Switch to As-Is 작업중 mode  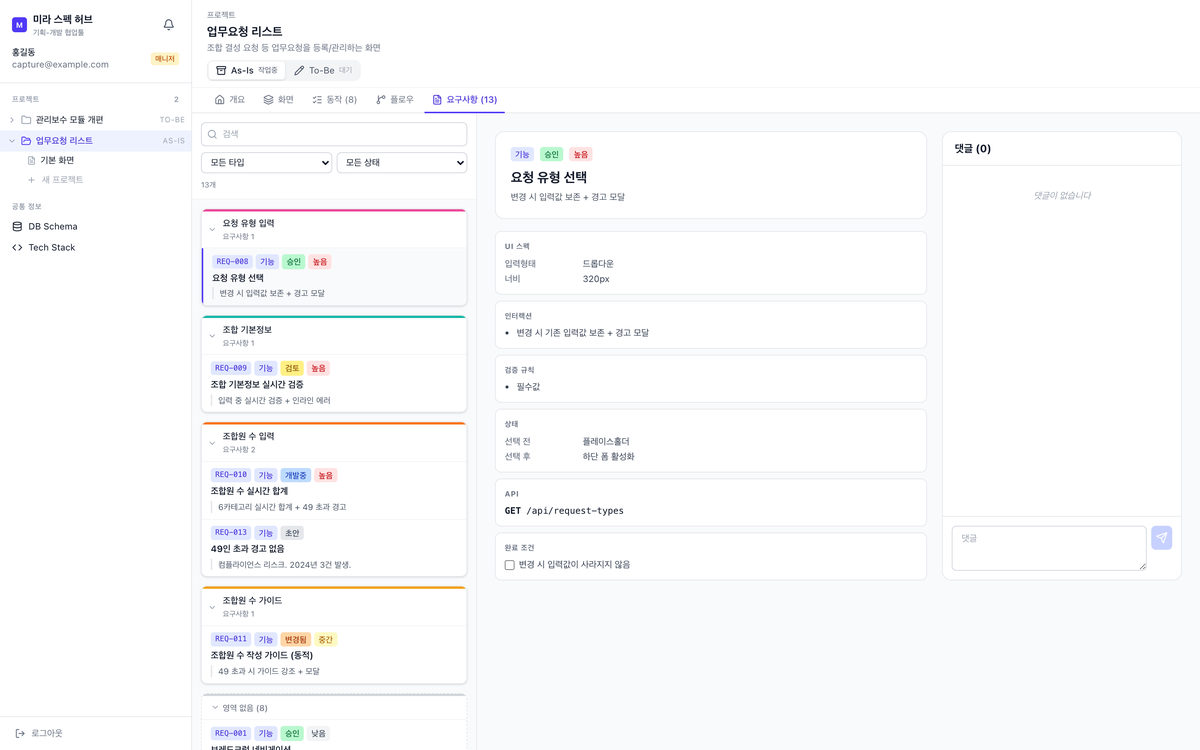tap(248, 71)
